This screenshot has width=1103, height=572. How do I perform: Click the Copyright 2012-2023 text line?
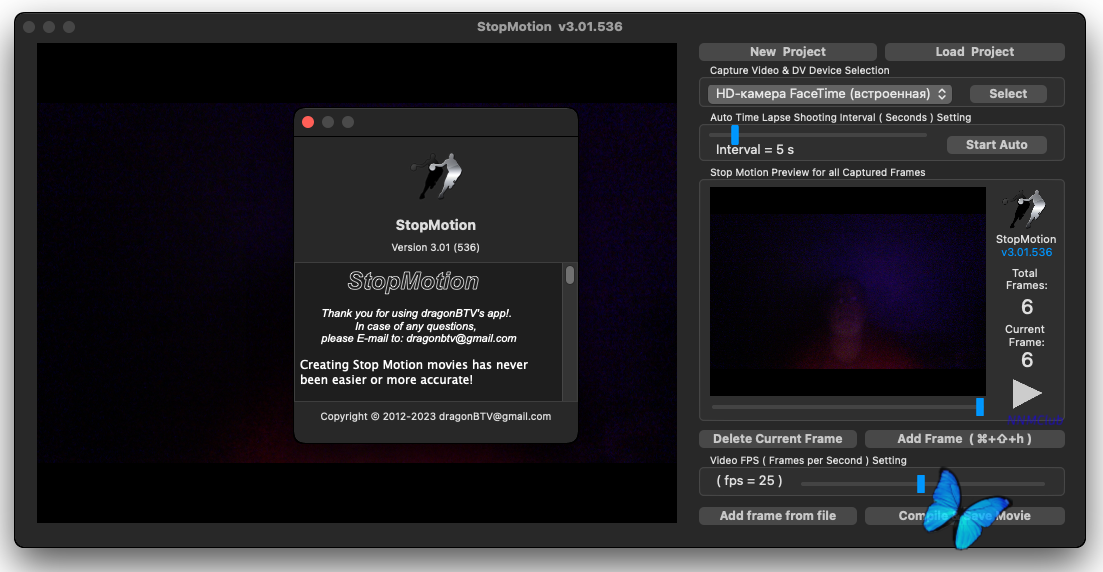(435, 417)
